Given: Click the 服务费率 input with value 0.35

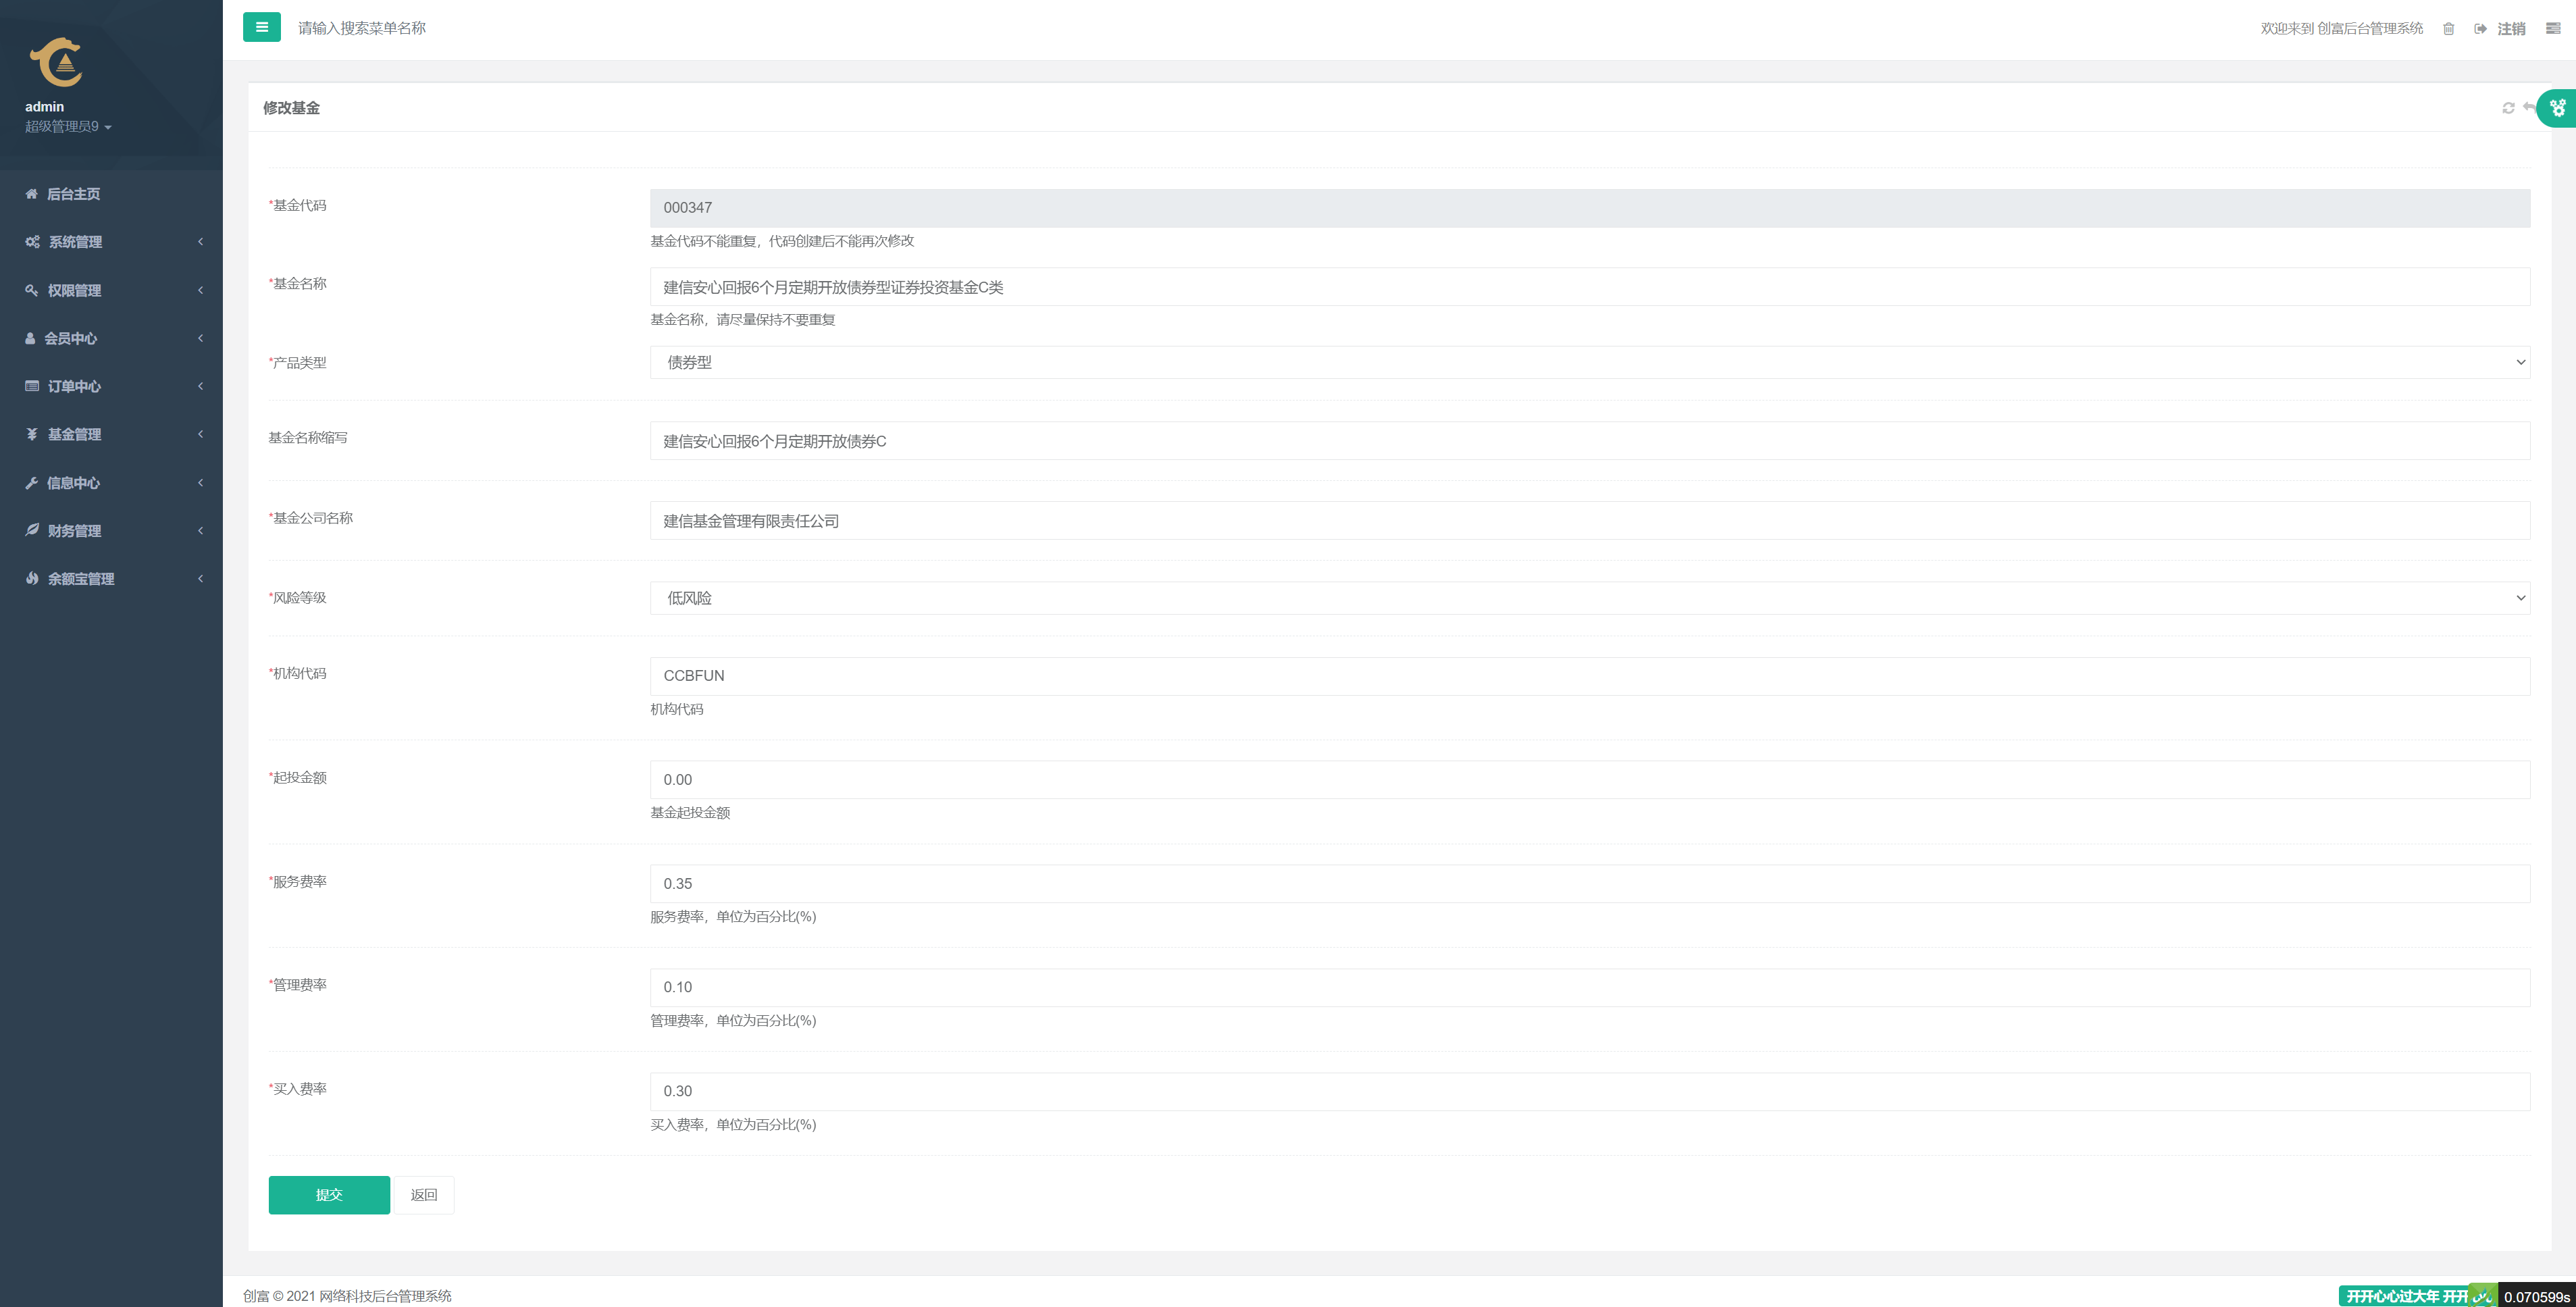Looking at the screenshot, I should click(1589, 884).
